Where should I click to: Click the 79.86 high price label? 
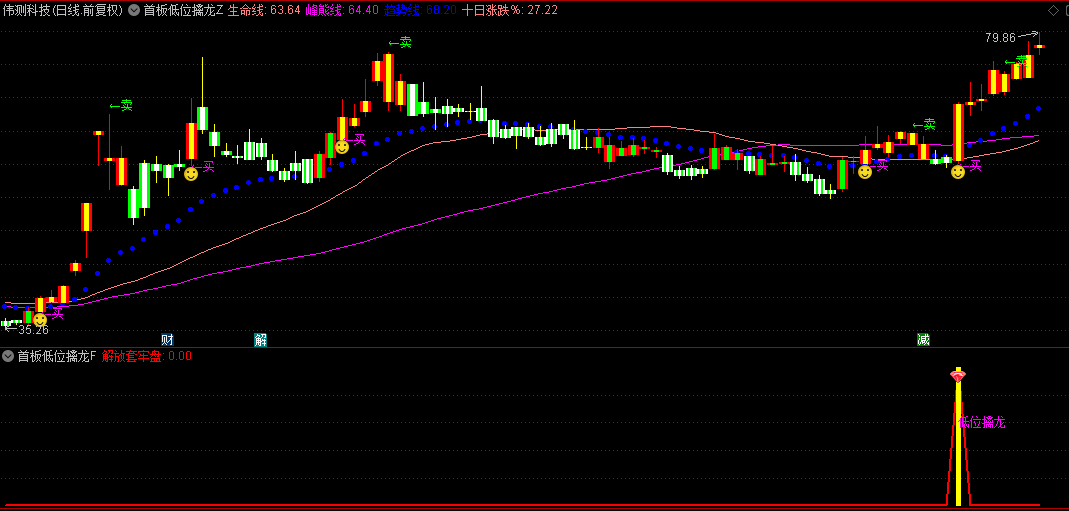[1000, 37]
